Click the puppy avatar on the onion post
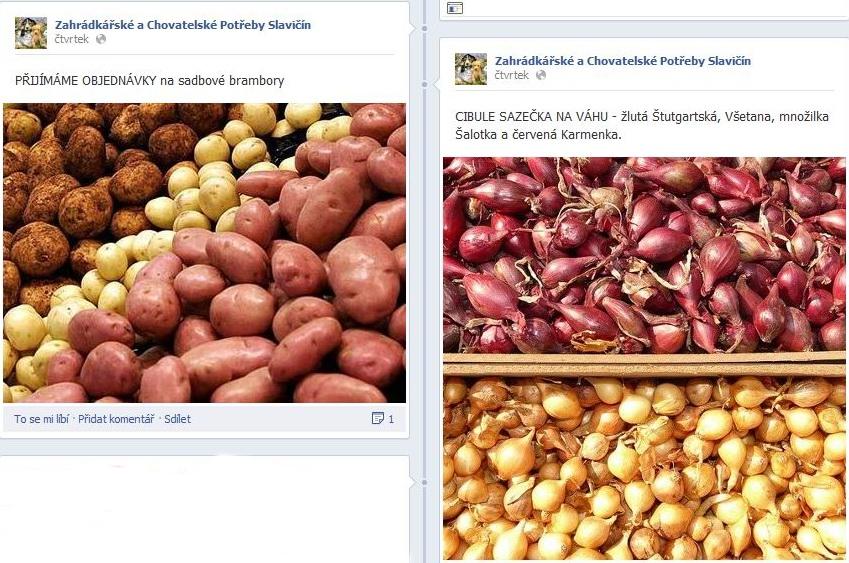 pyautogui.click(x=471, y=69)
